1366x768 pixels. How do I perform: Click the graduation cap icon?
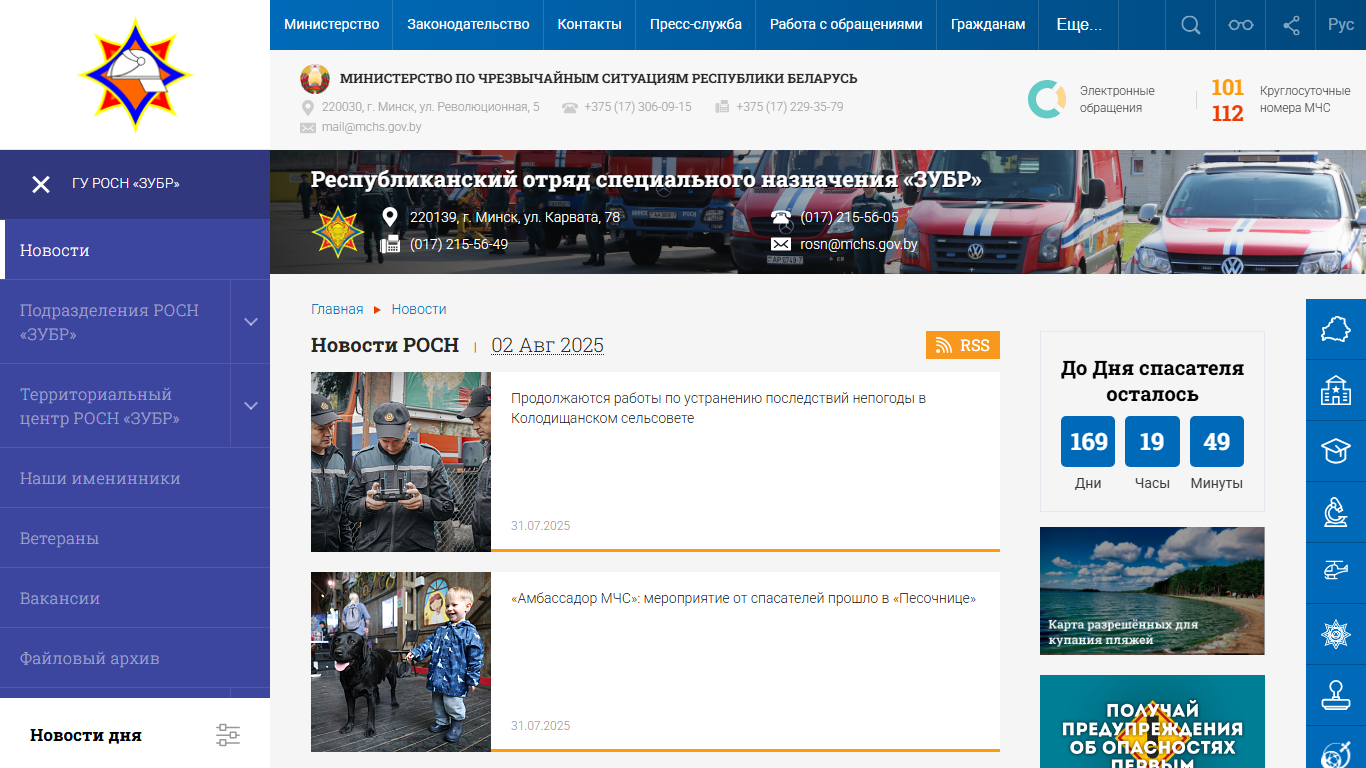tap(1336, 451)
